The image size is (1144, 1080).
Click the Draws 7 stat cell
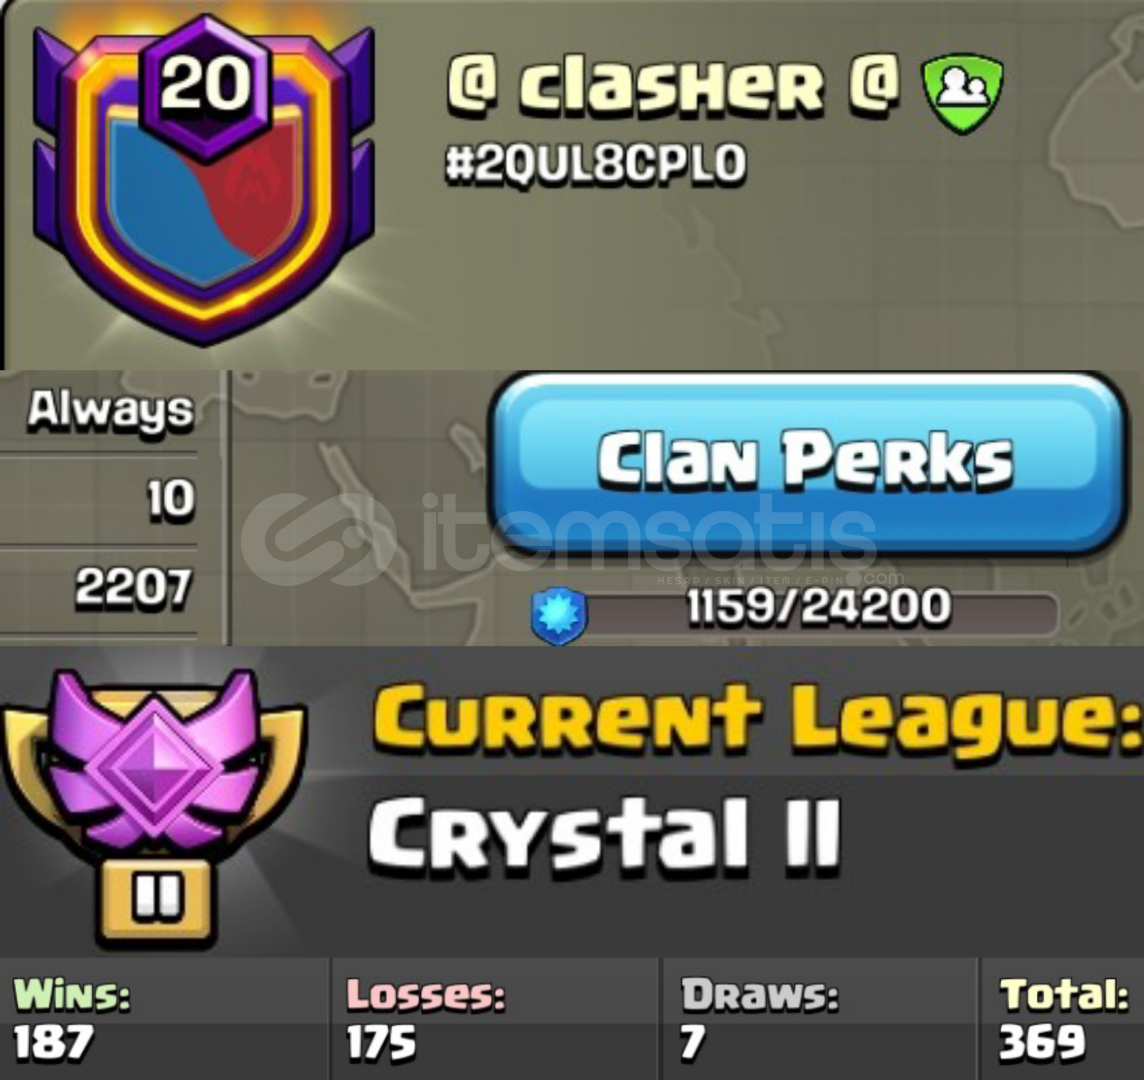click(819, 1020)
